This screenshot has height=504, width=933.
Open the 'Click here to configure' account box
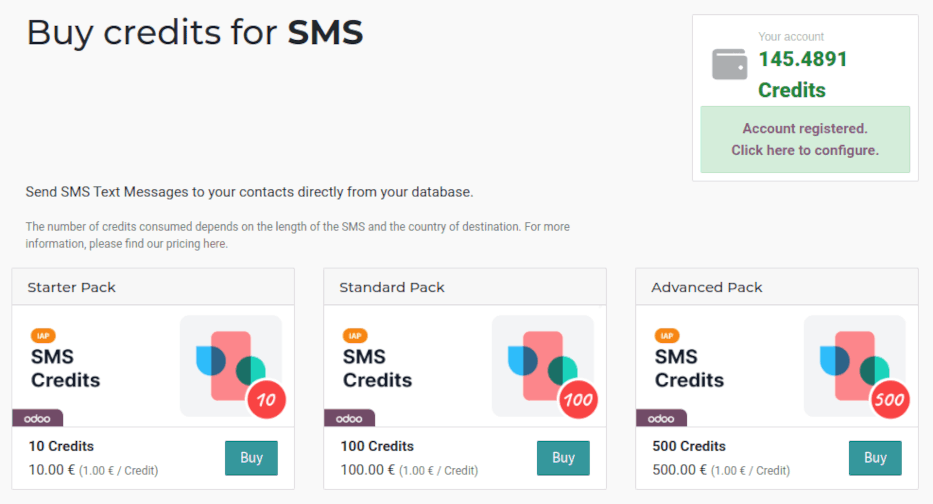pos(805,140)
